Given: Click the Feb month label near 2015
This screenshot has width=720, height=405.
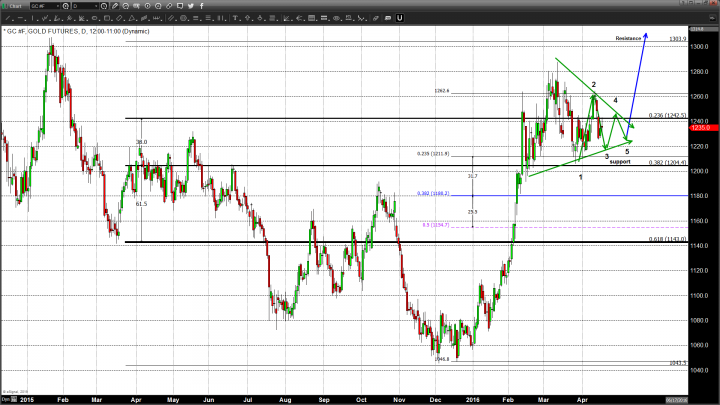Looking at the screenshot, I should tap(63, 400).
